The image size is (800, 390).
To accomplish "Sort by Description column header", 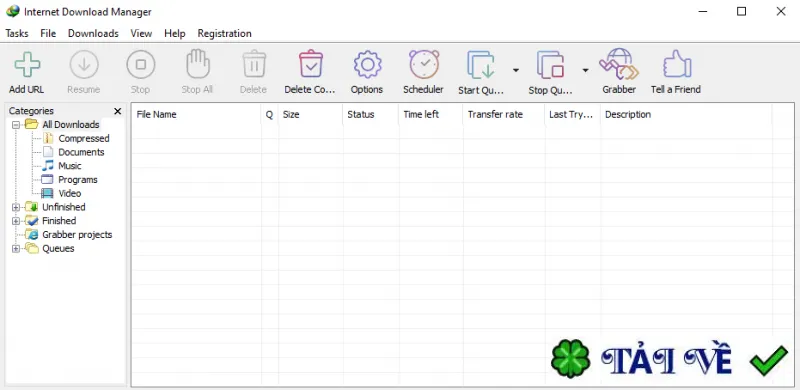I will tap(686, 114).
